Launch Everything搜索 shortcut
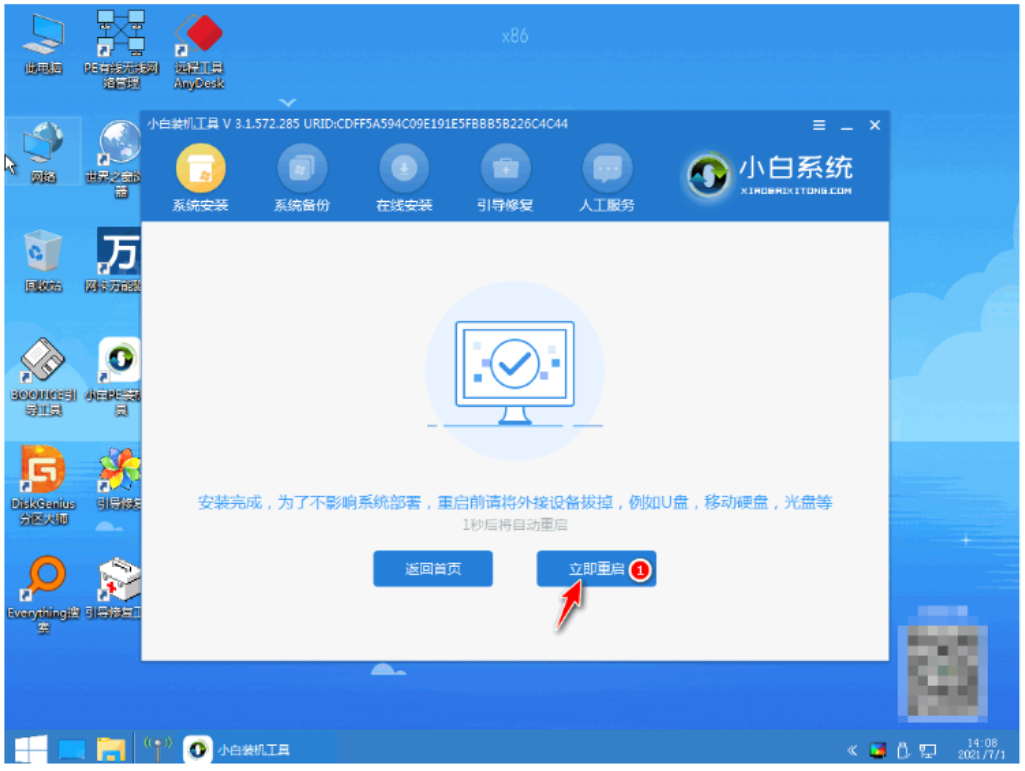The height and width of the screenshot is (771, 1025). pyautogui.click(x=43, y=594)
